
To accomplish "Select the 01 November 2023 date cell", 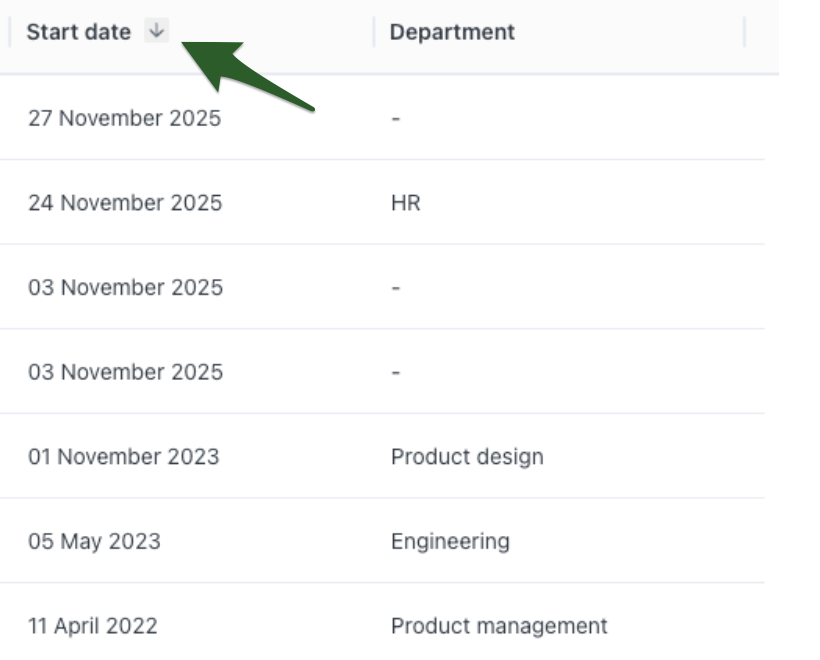I will (x=123, y=457).
